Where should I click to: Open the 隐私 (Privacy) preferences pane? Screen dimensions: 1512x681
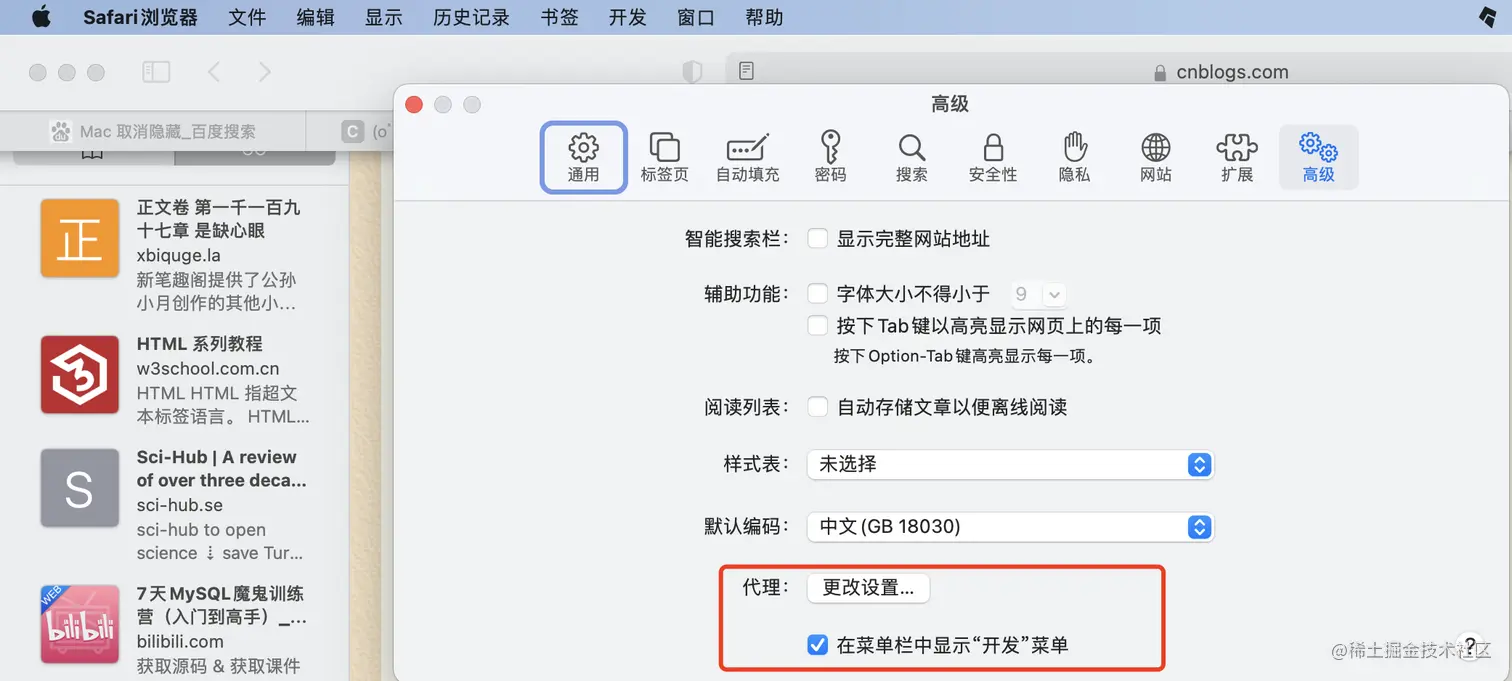tap(1074, 157)
